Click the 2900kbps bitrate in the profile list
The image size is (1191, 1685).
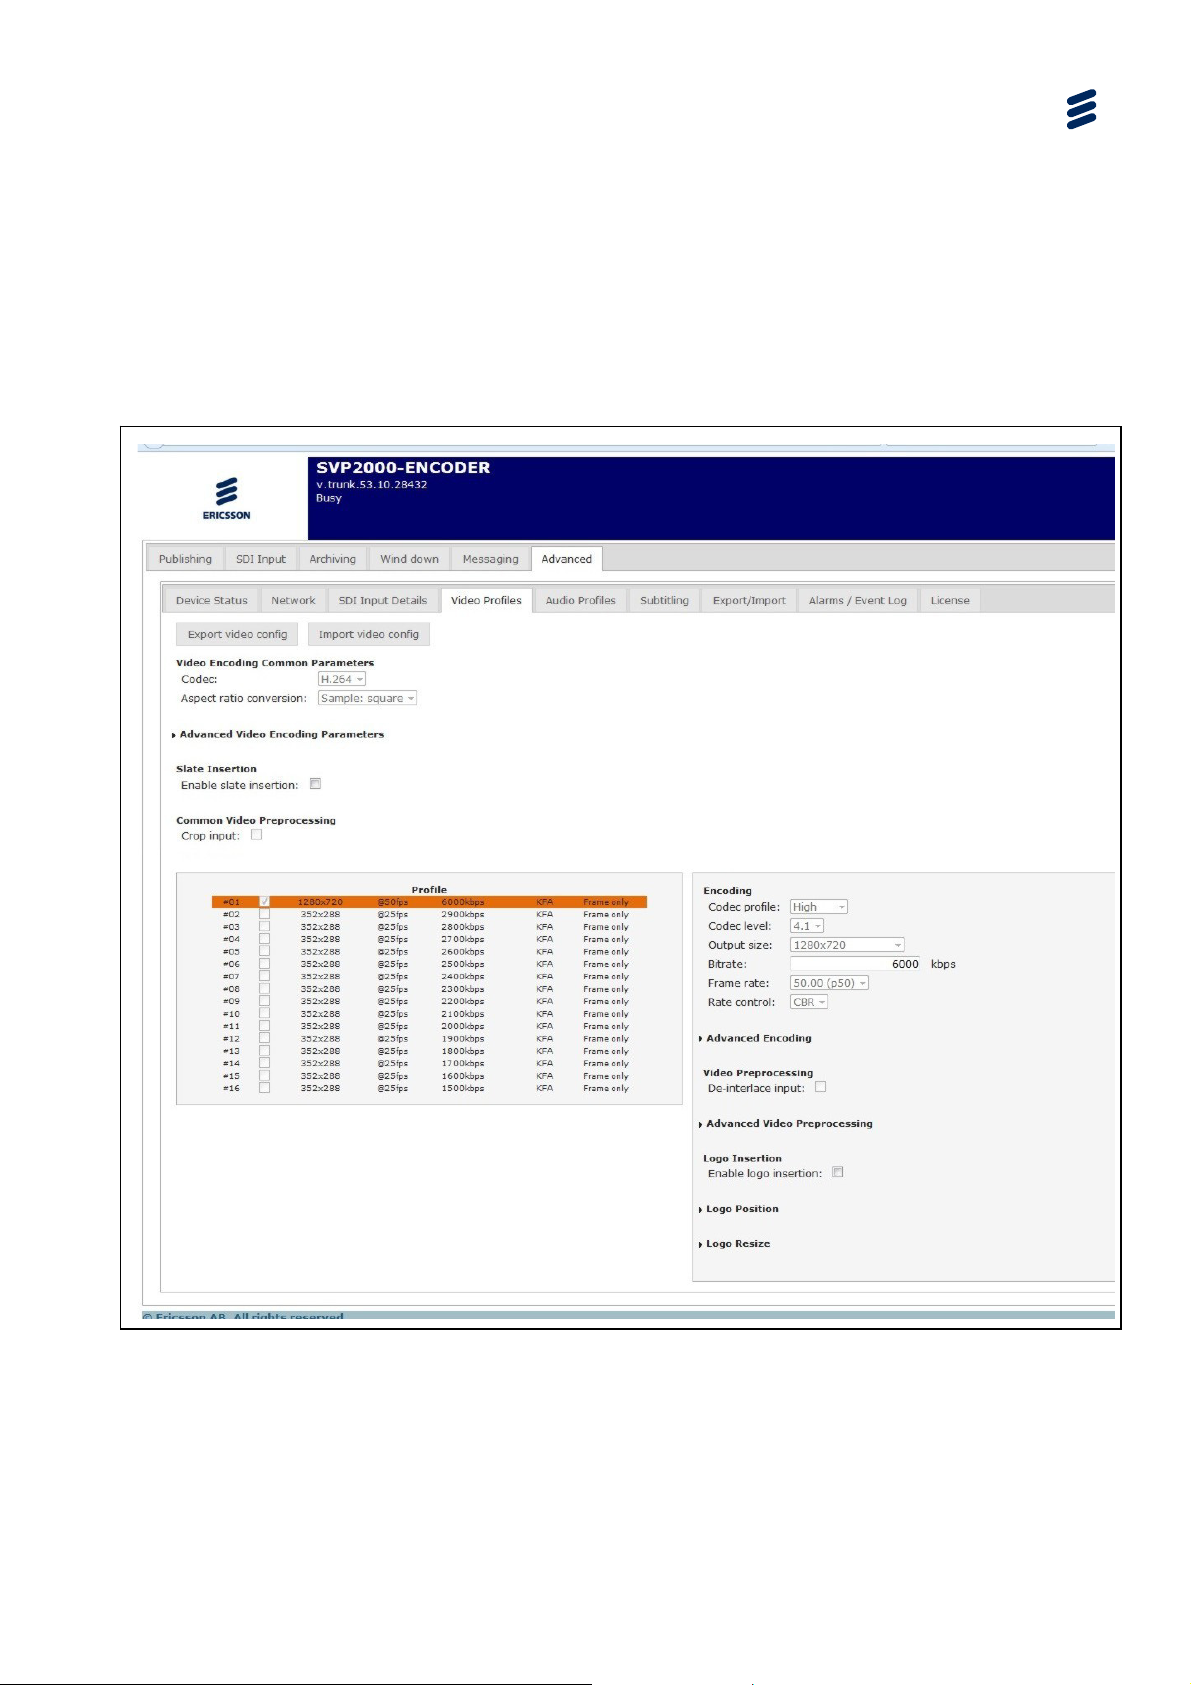(x=463, y=914)
